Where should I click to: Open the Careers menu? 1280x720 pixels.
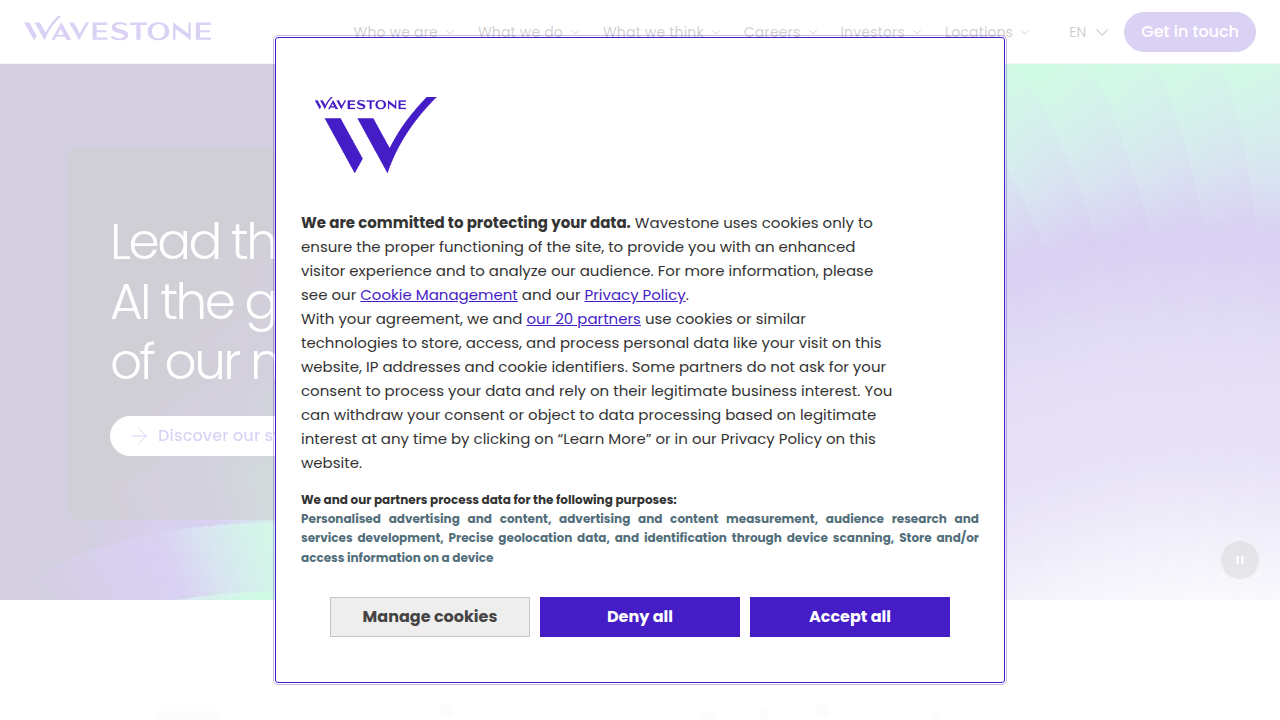pos(781,32)
